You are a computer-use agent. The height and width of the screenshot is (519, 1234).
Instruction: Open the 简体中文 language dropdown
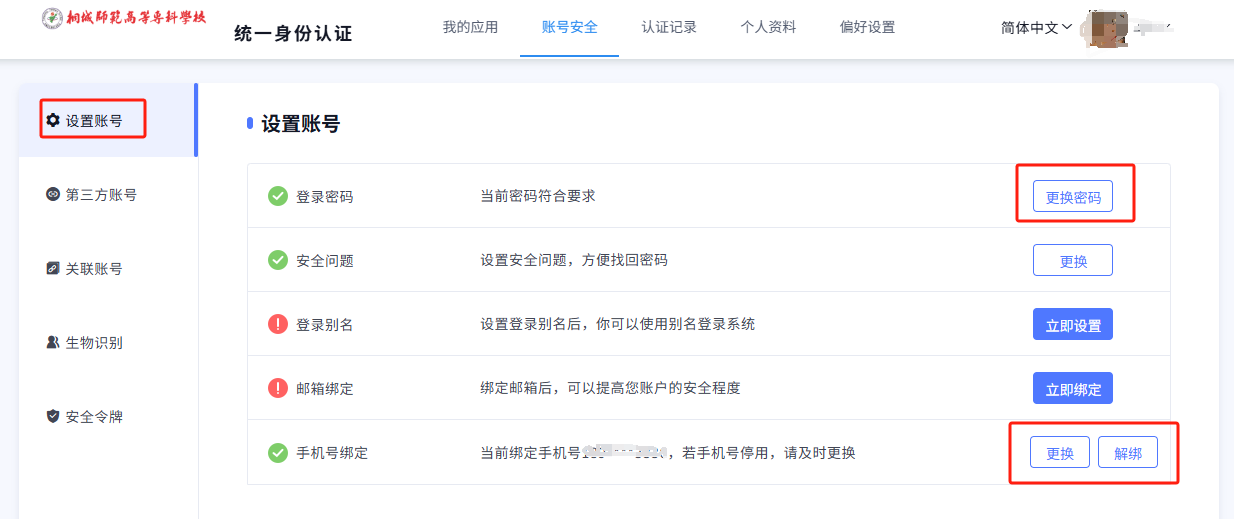point(1036,28)
